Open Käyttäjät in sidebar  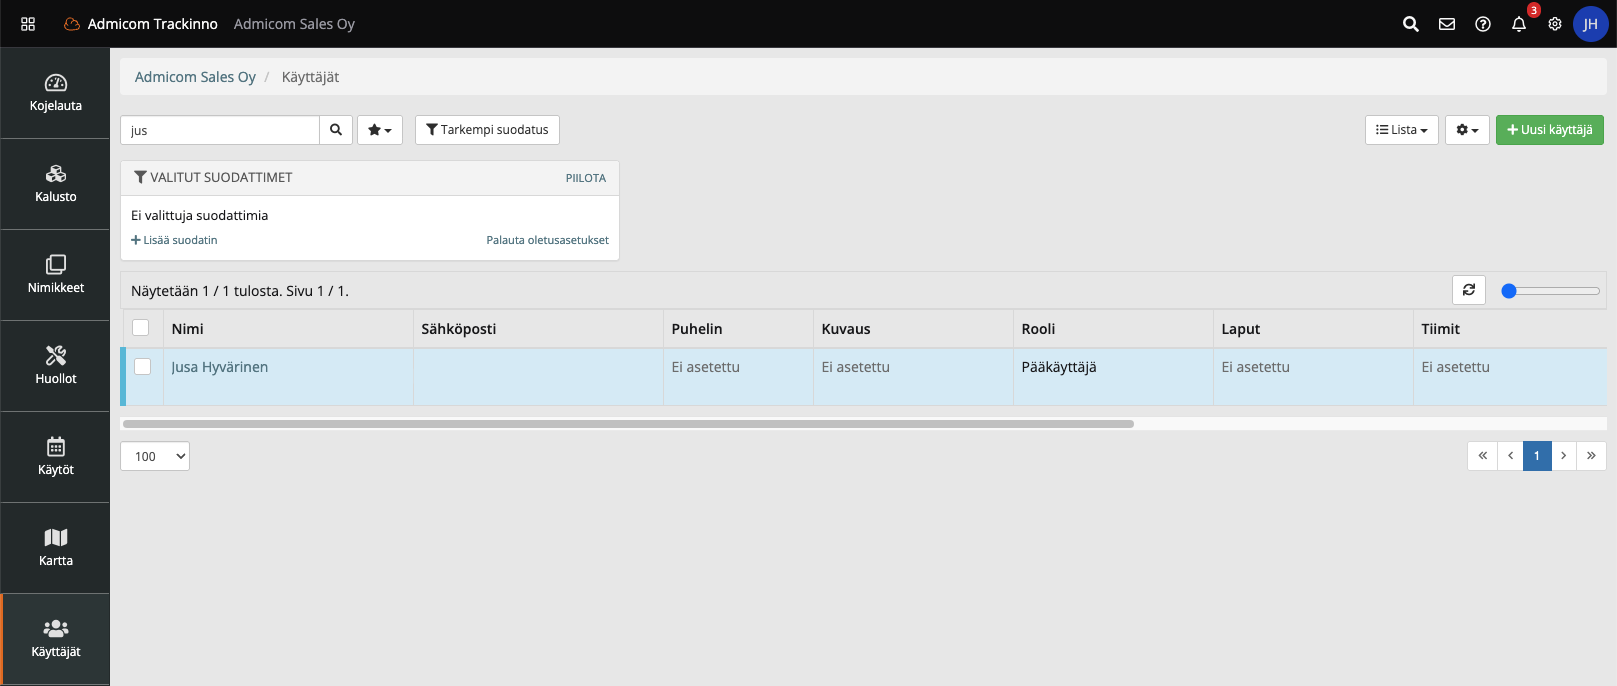(x=56, y=639)
